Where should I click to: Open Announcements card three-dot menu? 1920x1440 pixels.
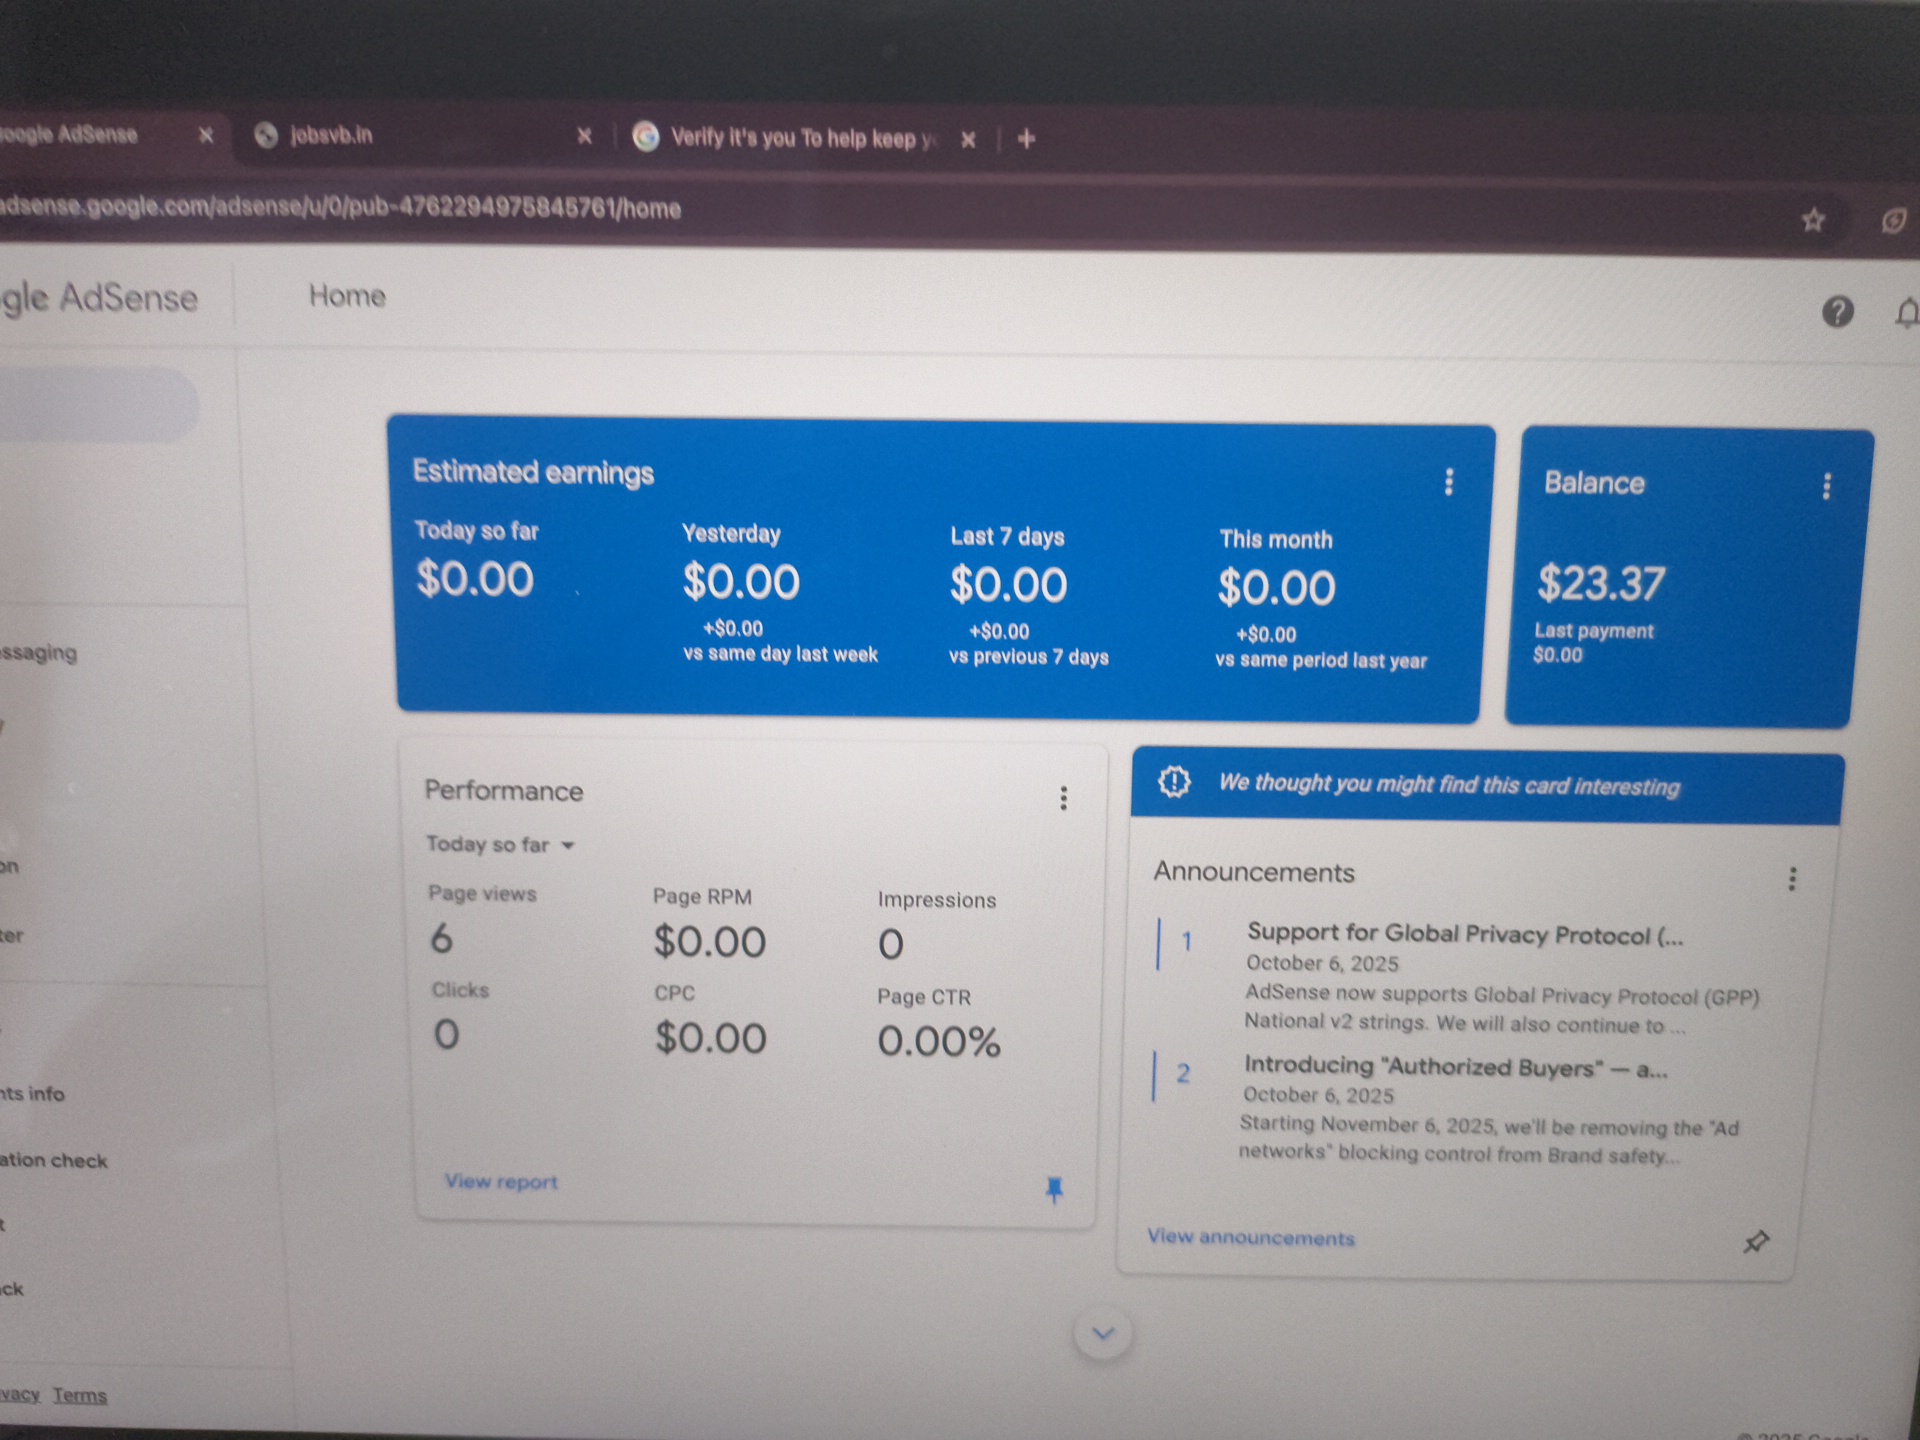point(1792,879)
